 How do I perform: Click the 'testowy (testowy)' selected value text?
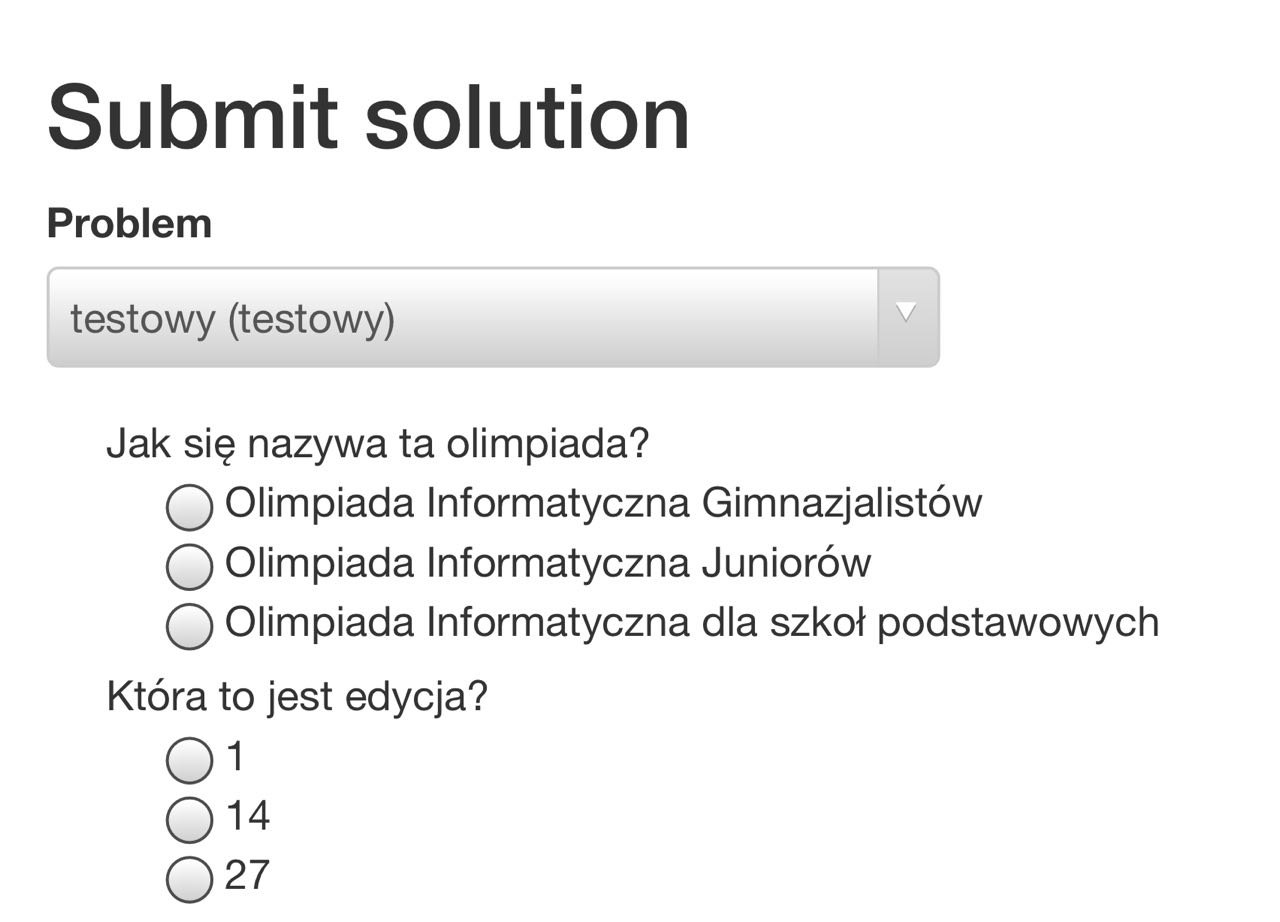click(x=232, y=320)
